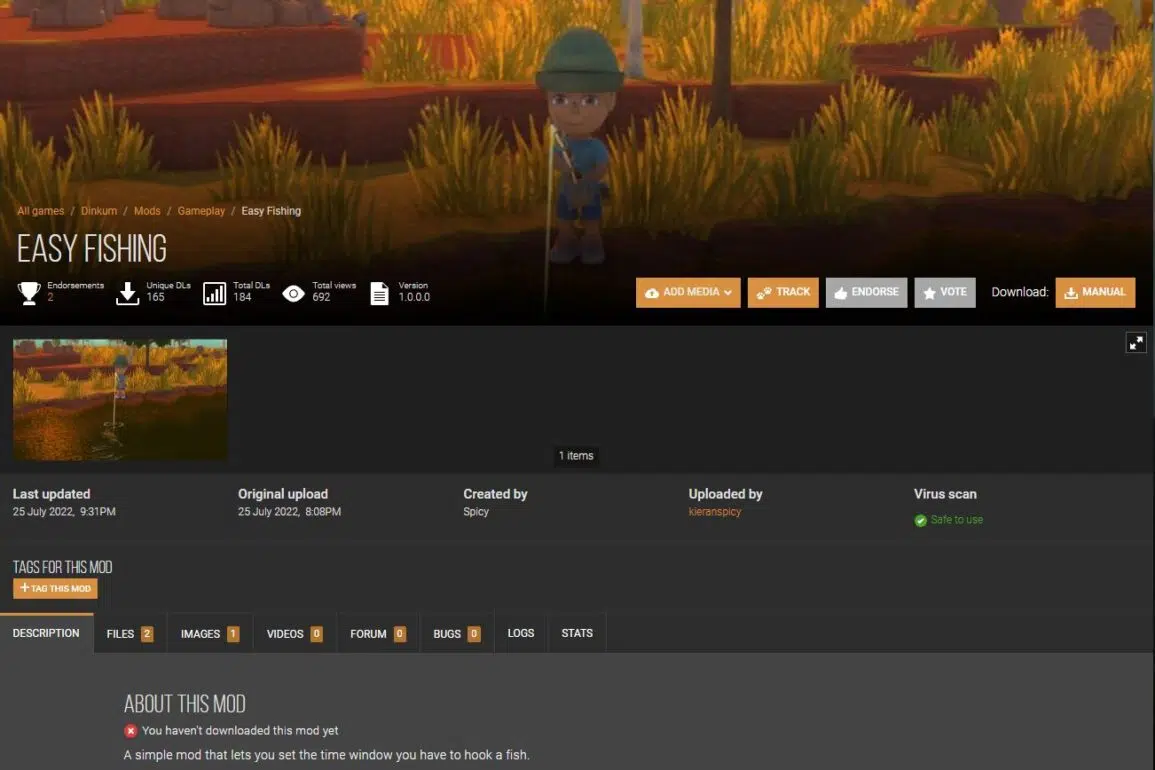Track this mod with the Track button
Image resolution: width=1155 pixels, height=770 pixels.
783,293
